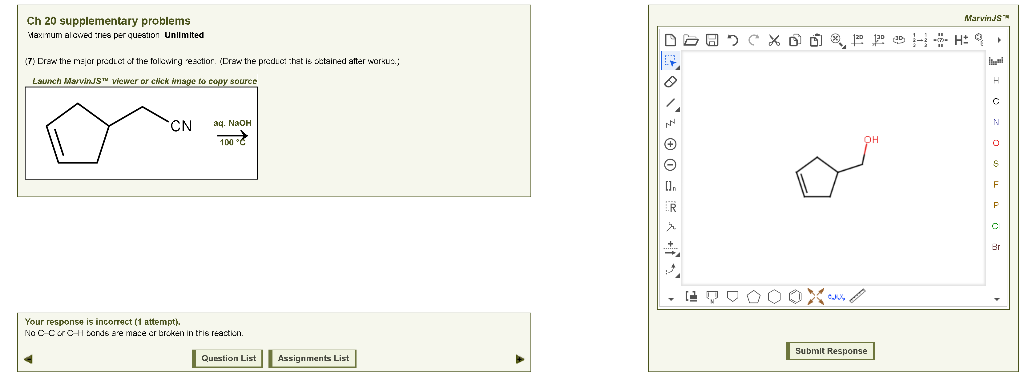Open 3D view of structure
Image resolution: width=1024 pixels, height=385 pixels.
click(x=899, y=40)
